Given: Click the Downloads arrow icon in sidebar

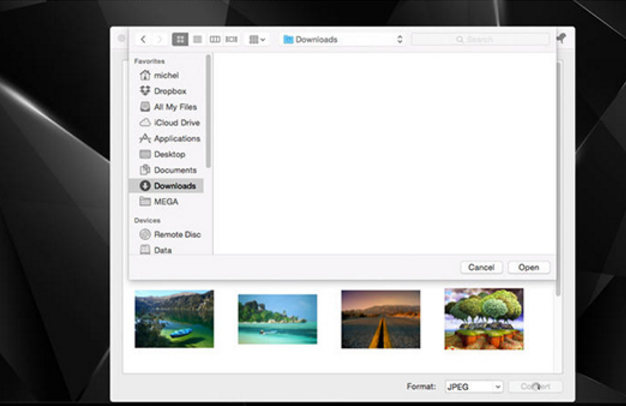Looking at the screenshot, I should [x=145, y=186].
